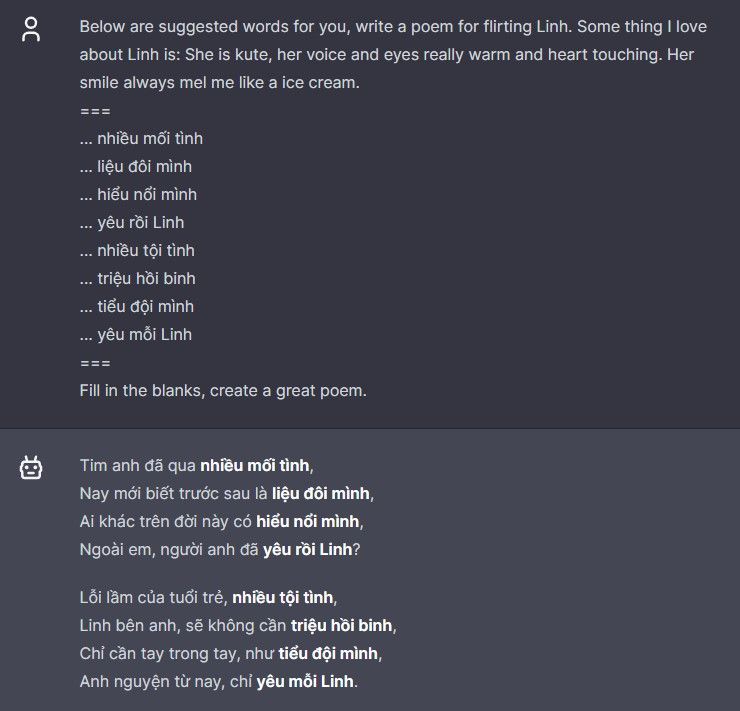
Task: Click the suggested line '... nhiều tội tình'
Action: coord(137,251)
